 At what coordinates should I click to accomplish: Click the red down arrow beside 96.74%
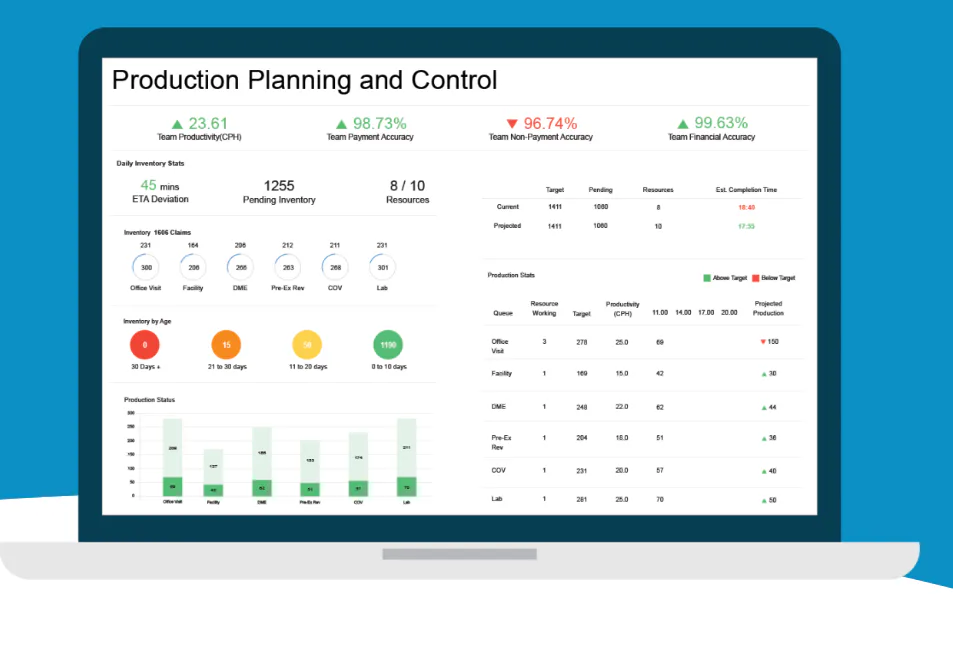(512, 124)
